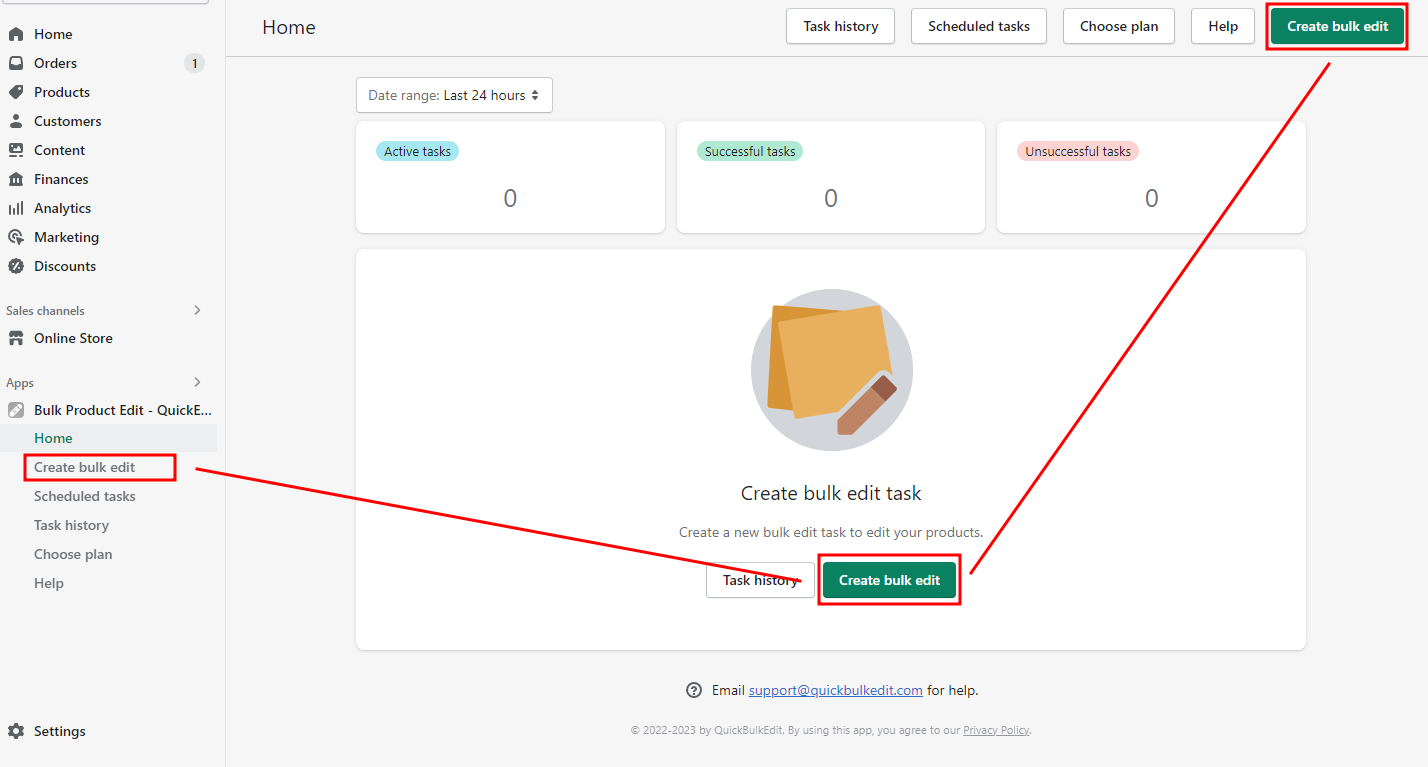Viewport: 1428px width, 767px height.
Task: Open the Date range dropdown
Action: (454, 95)
